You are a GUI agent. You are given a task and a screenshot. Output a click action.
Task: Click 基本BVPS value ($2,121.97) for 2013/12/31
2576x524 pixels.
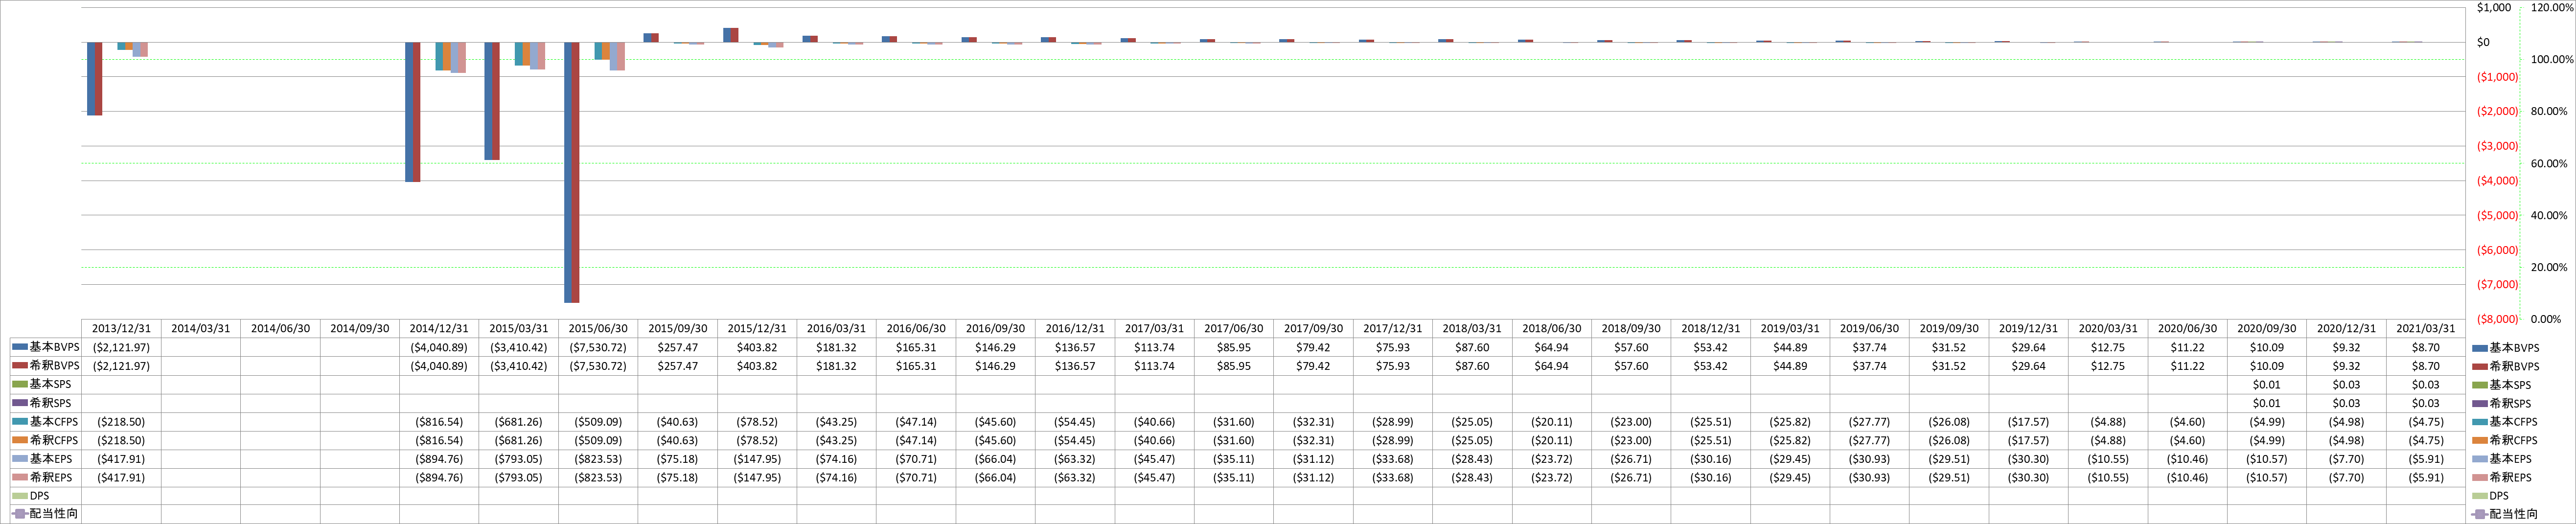coord(121,348)
